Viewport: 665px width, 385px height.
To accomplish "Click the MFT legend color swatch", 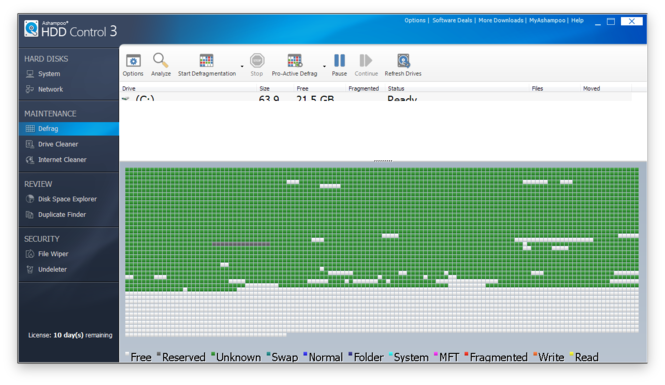I will tap(436, 354).
